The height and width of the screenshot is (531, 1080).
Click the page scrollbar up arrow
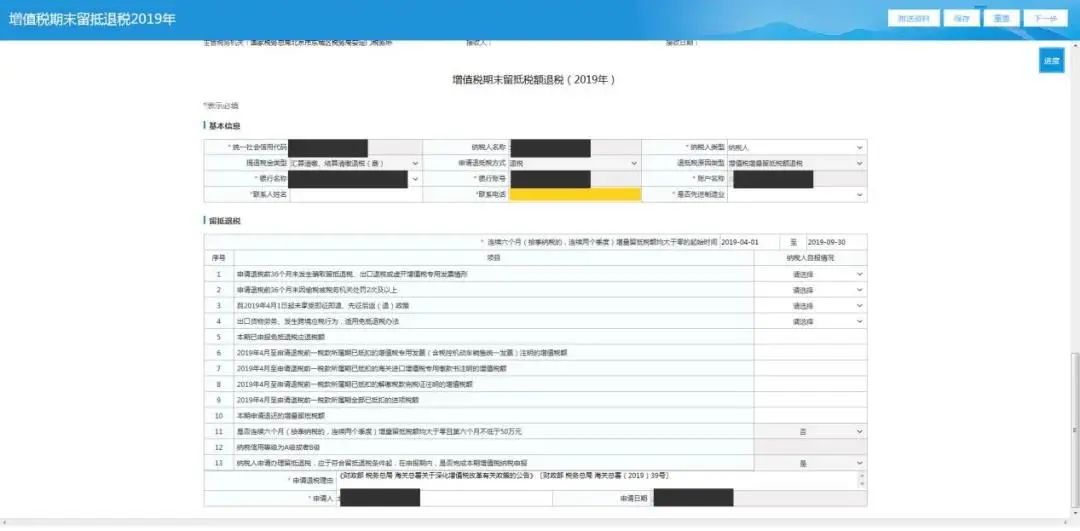pyautogui.click(x=1075, y=45)
